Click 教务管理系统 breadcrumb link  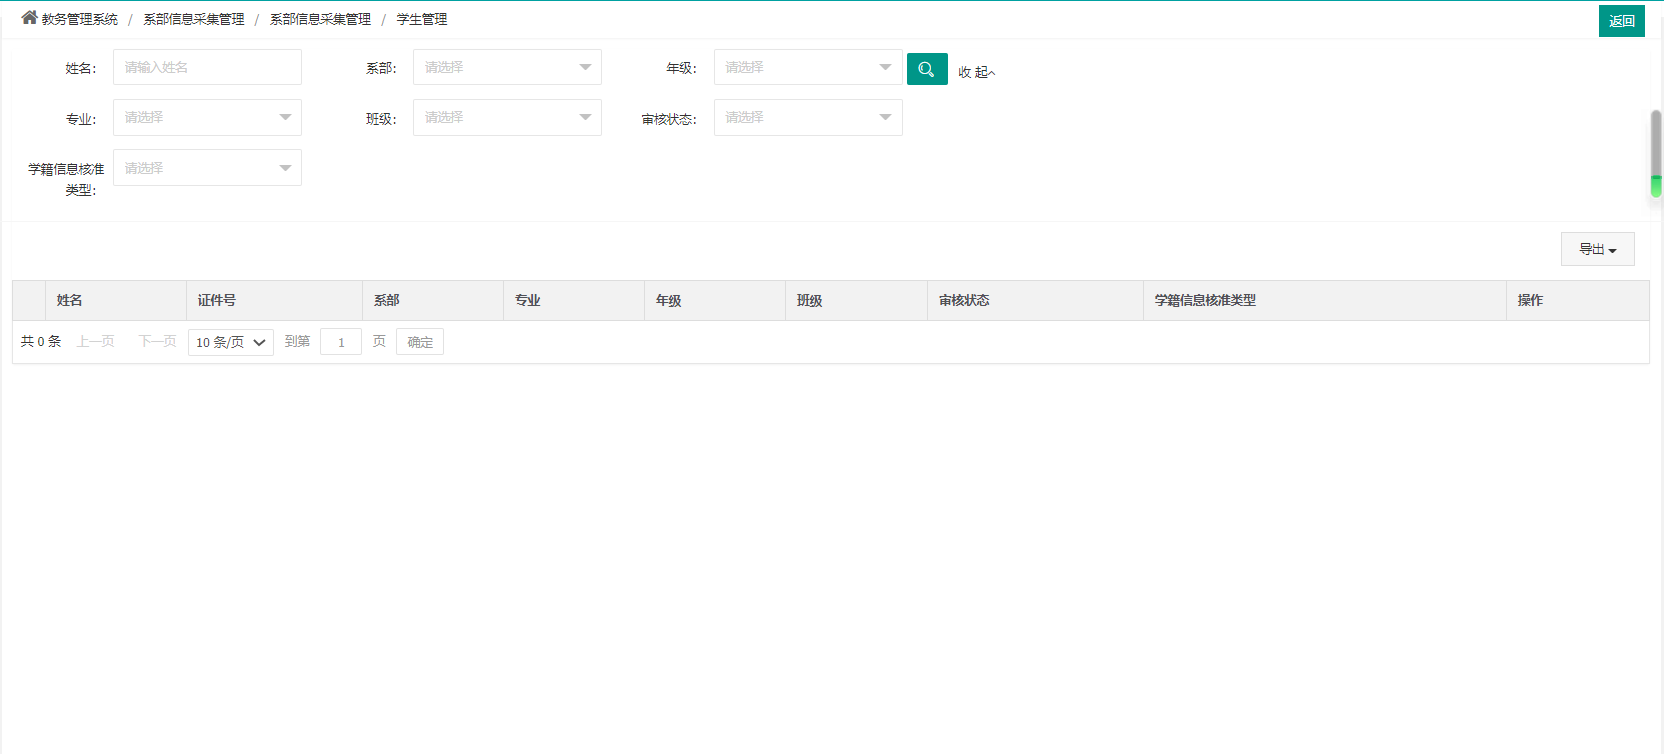pos(80,19)
